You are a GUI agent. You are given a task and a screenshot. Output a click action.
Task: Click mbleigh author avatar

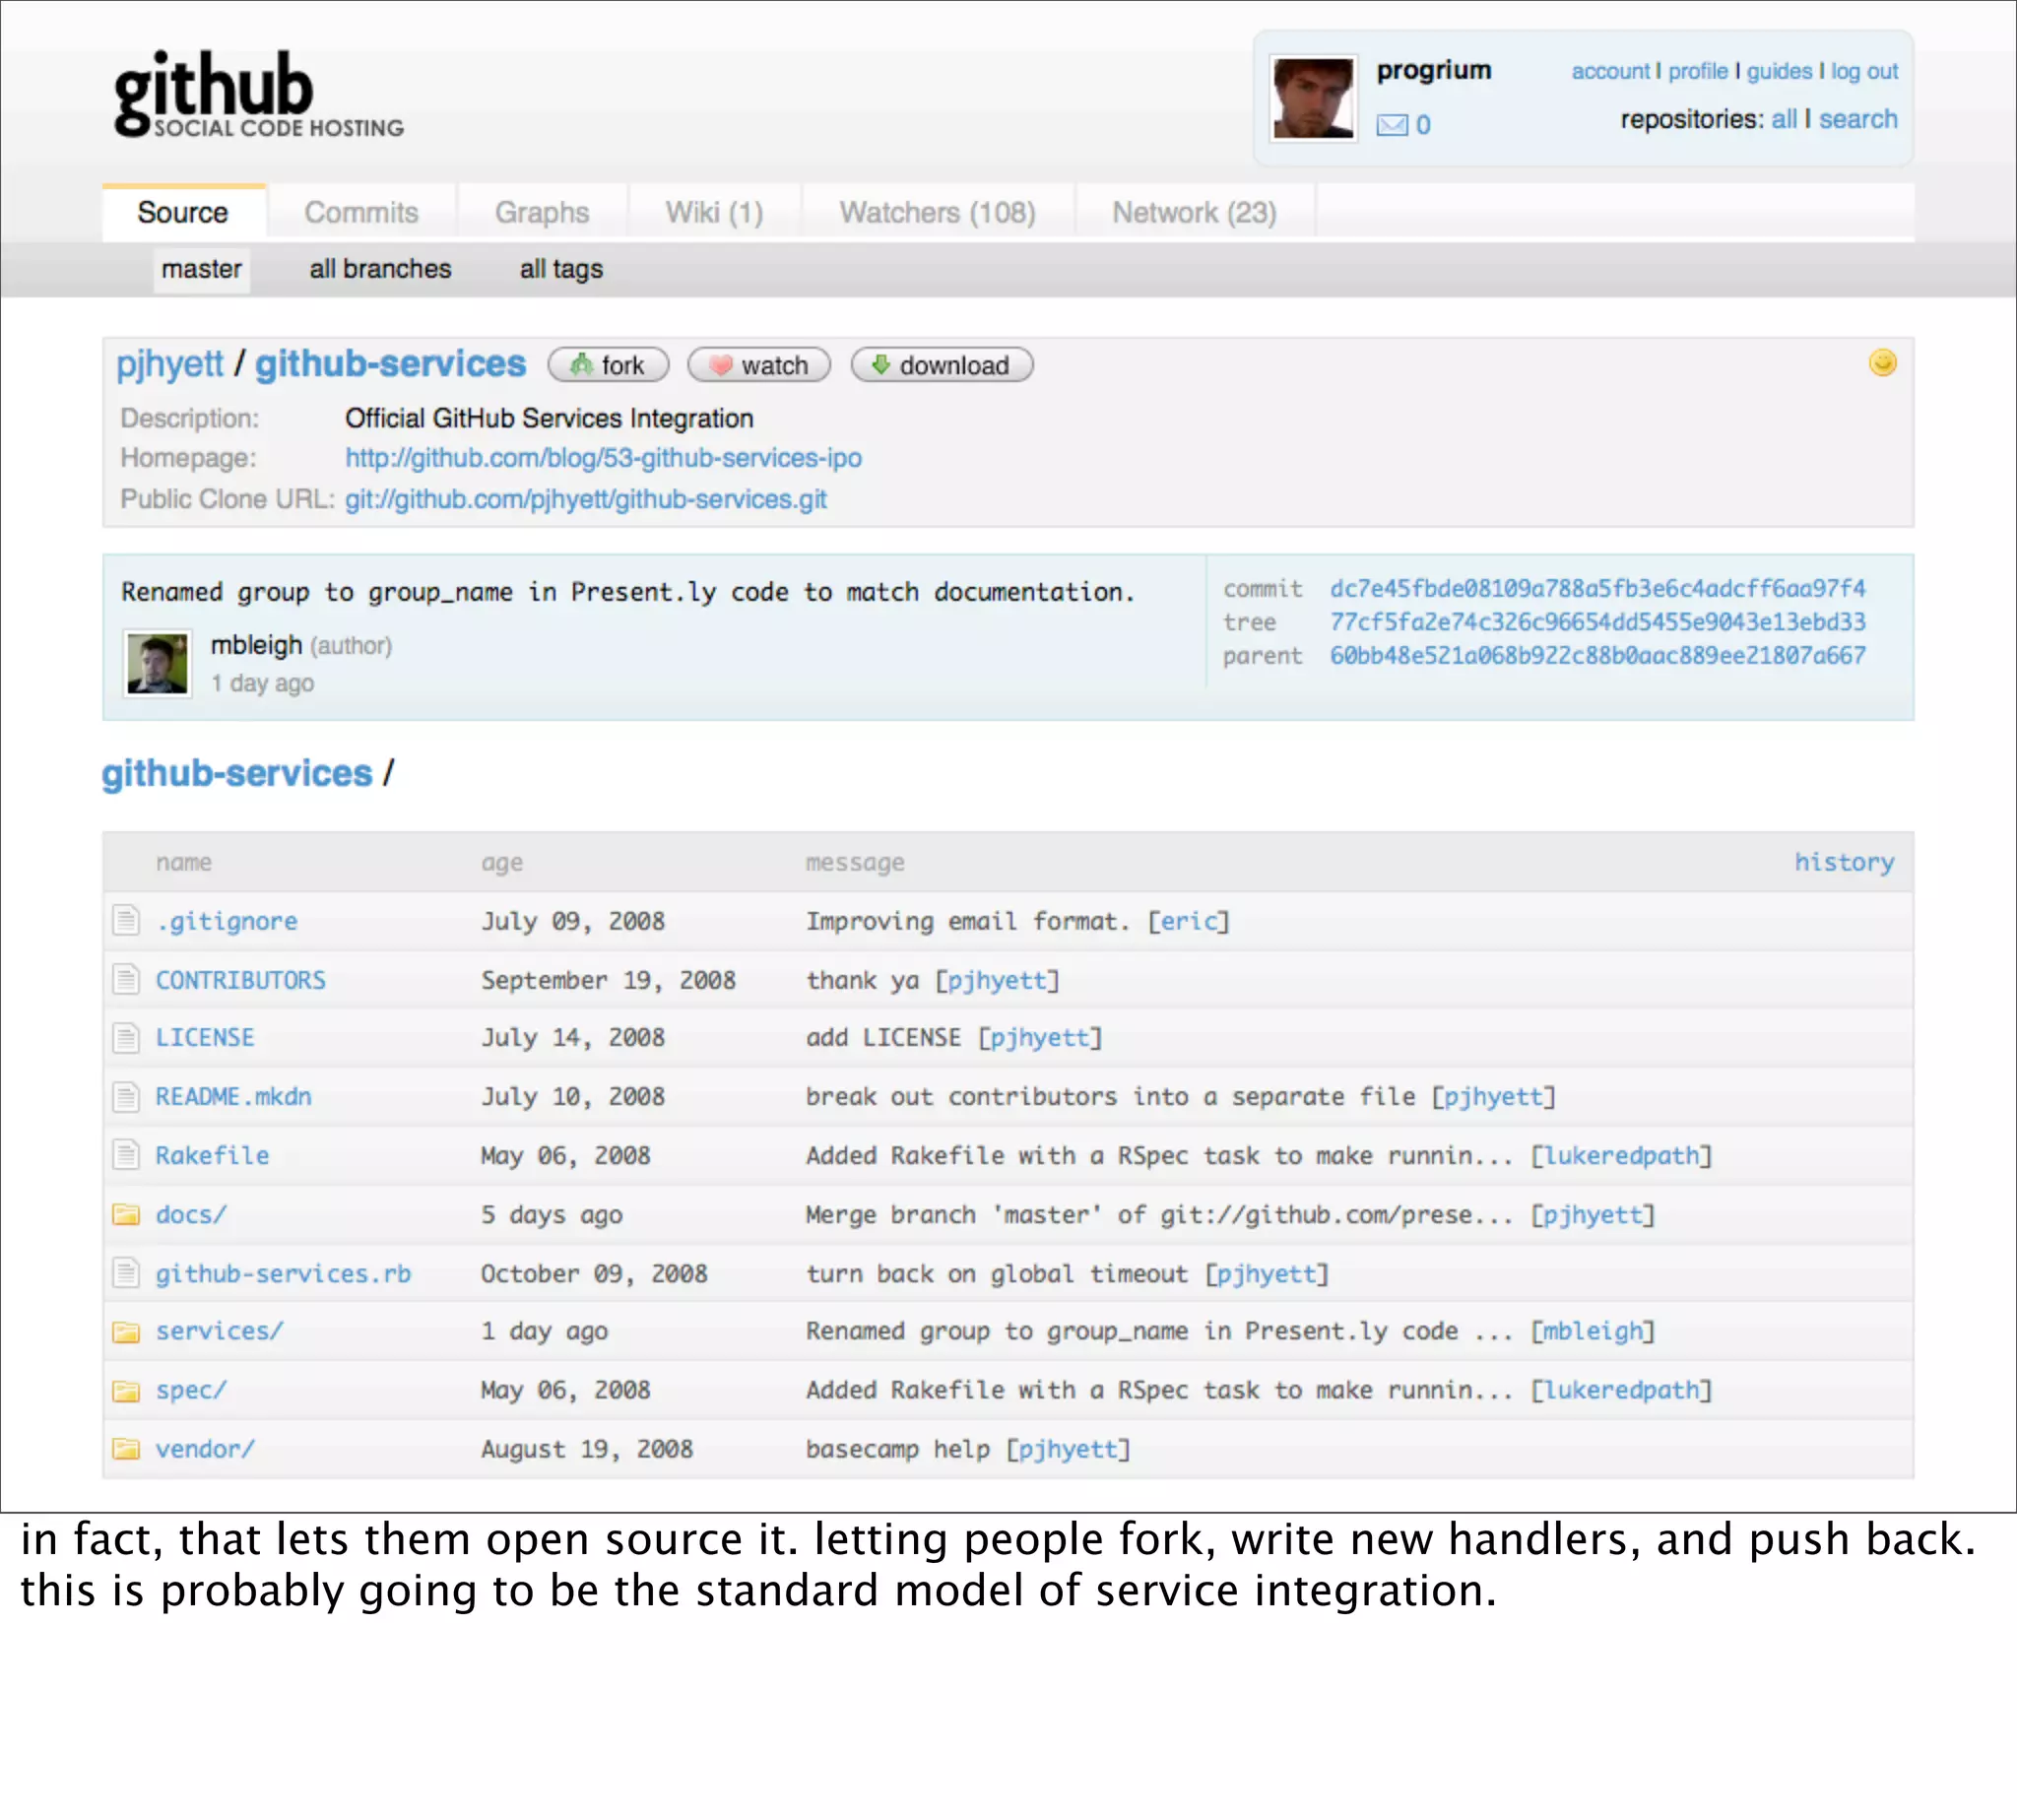(x=157, y=663)
